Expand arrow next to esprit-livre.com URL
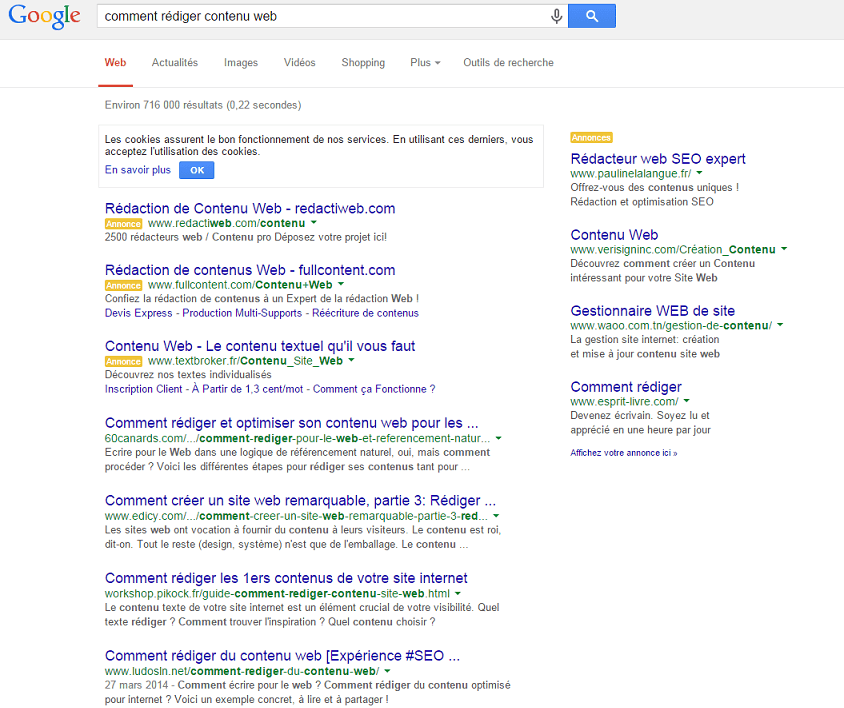This screenshot has width=844, height=708. (686, 401)
